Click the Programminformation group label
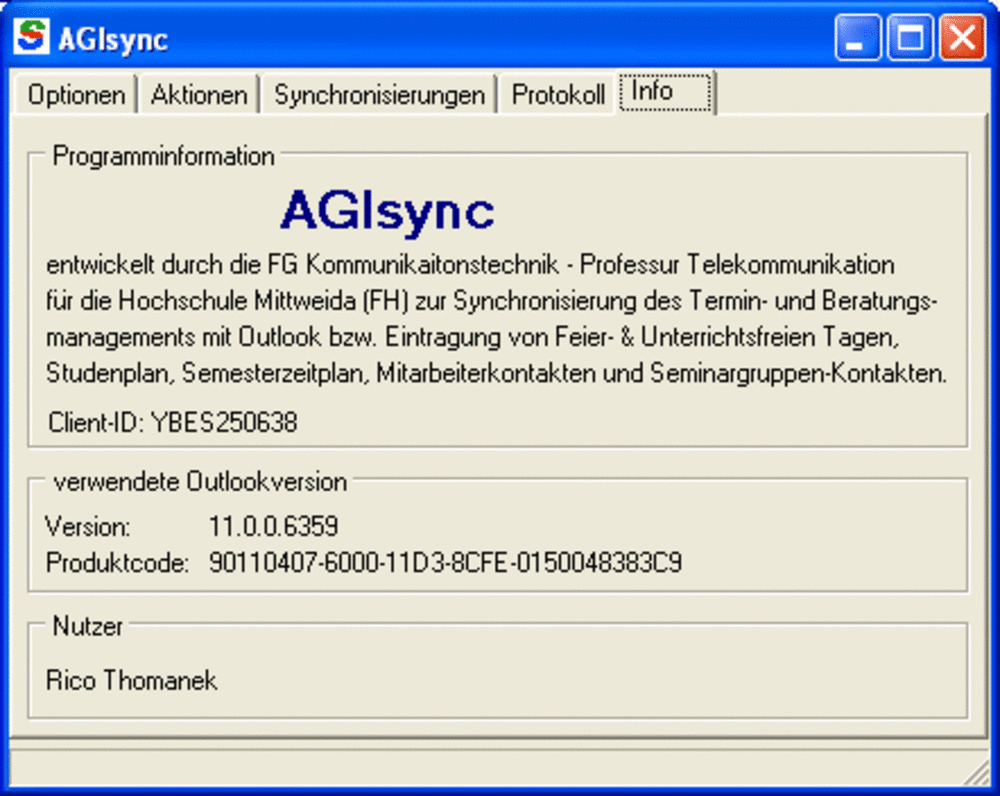The height and width of the screenshot is (796, 1000). click(x=163, y=156)
